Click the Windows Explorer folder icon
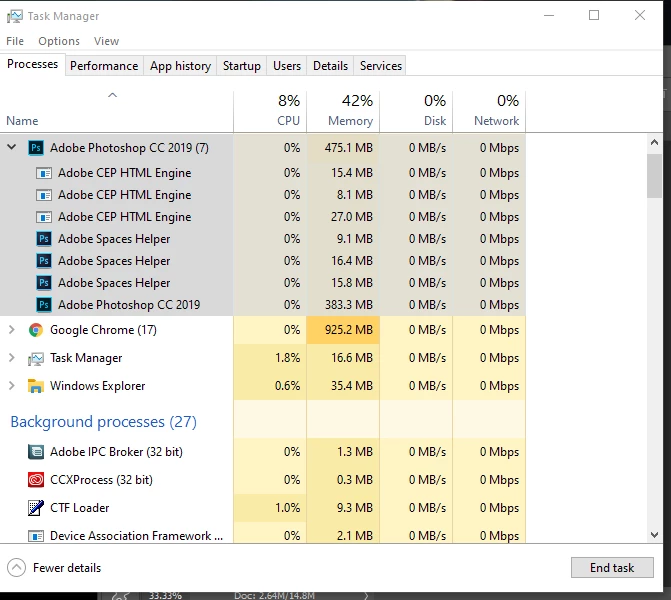Viewport: 671px width, 600px height. coord(36,386)
